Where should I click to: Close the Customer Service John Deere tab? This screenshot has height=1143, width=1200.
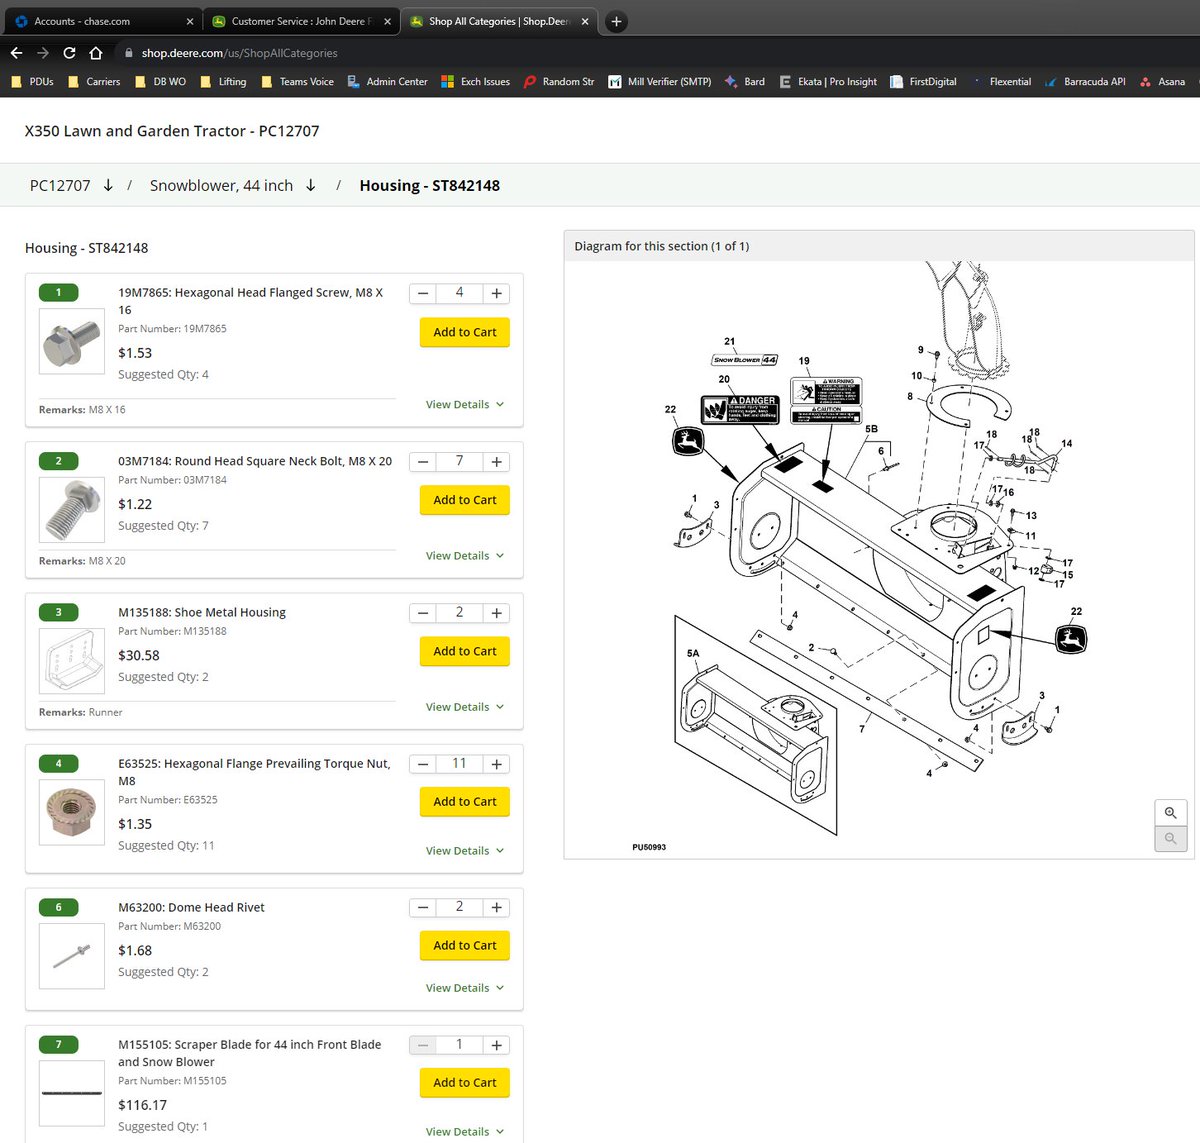(387, 21)
